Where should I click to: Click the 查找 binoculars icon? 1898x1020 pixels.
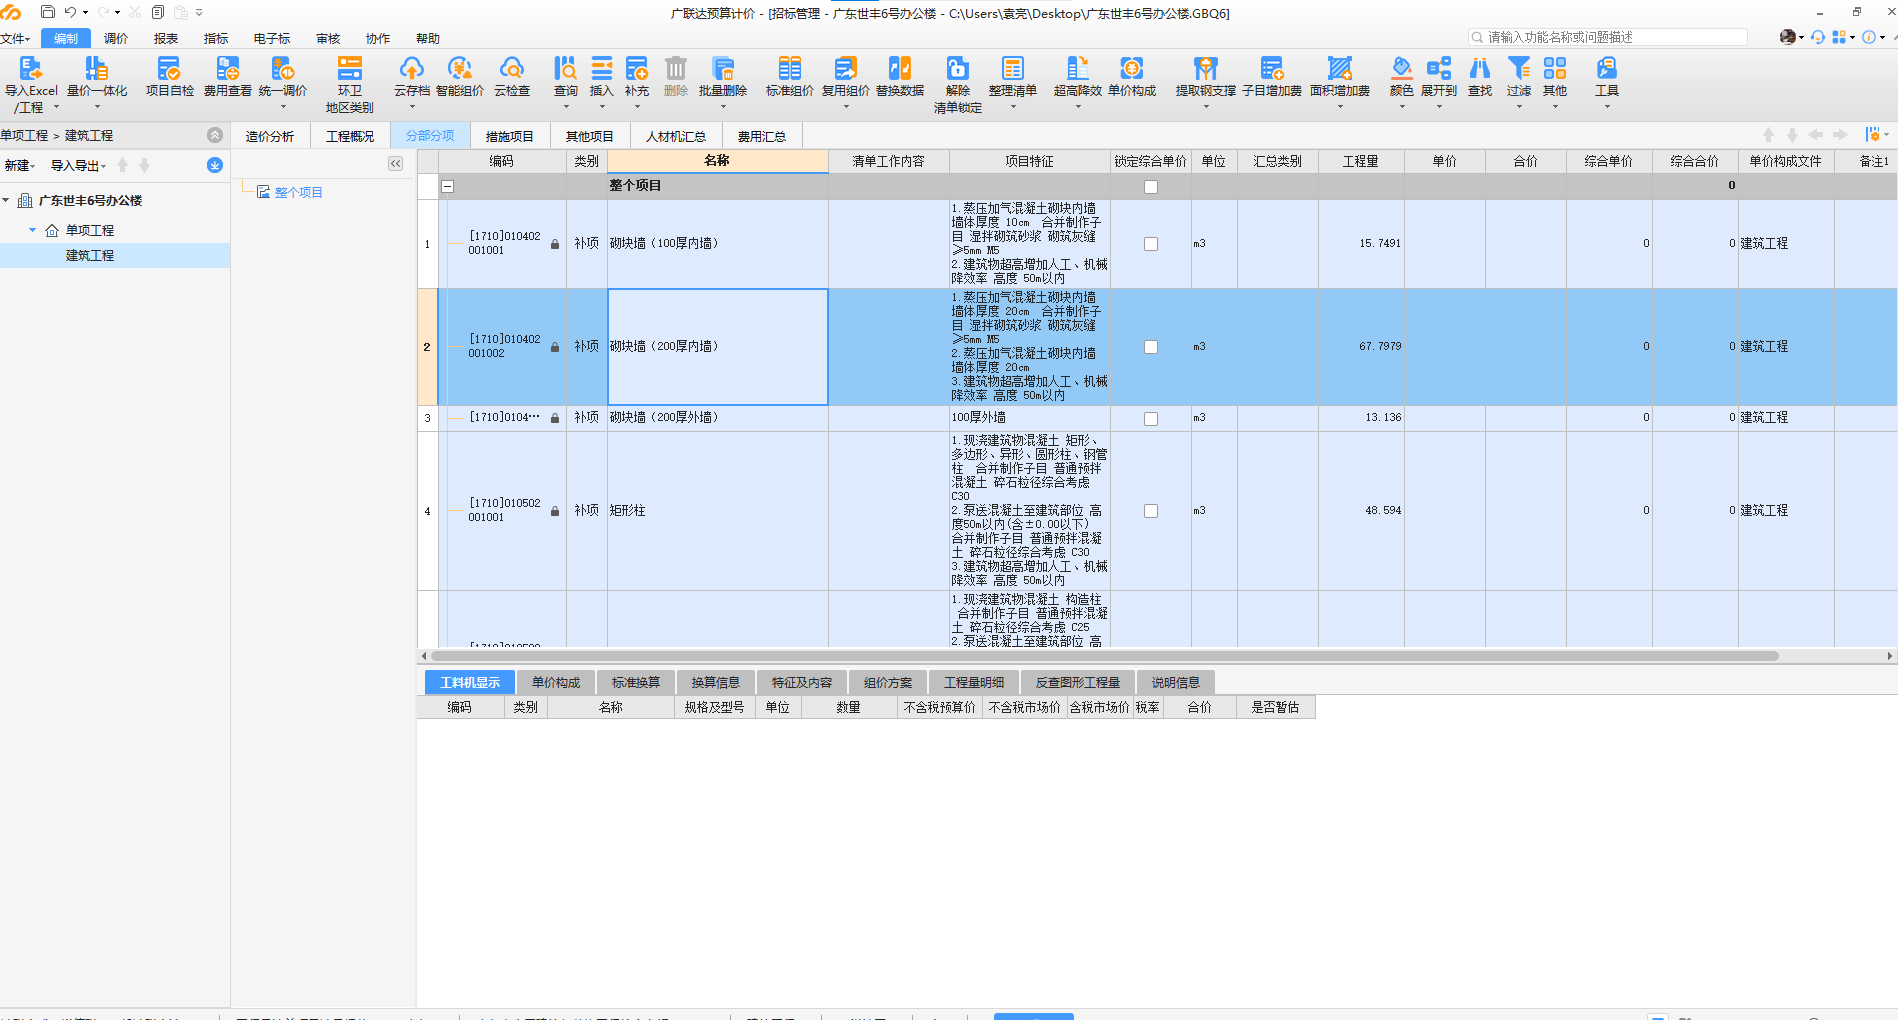click(1480, 78)
